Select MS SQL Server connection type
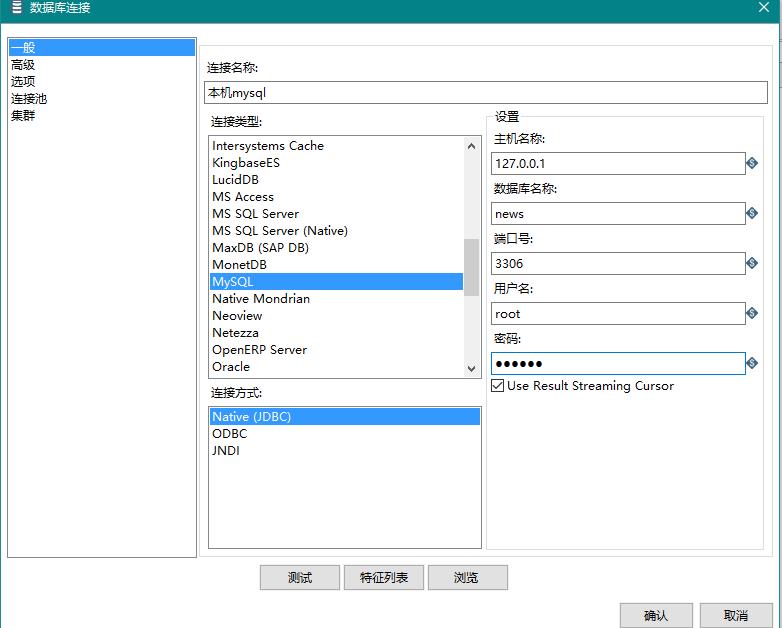782x628 pixels. coord(255,214)
